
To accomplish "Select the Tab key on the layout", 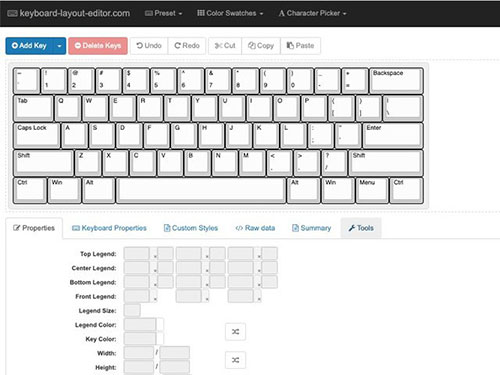I will point(33,108).
